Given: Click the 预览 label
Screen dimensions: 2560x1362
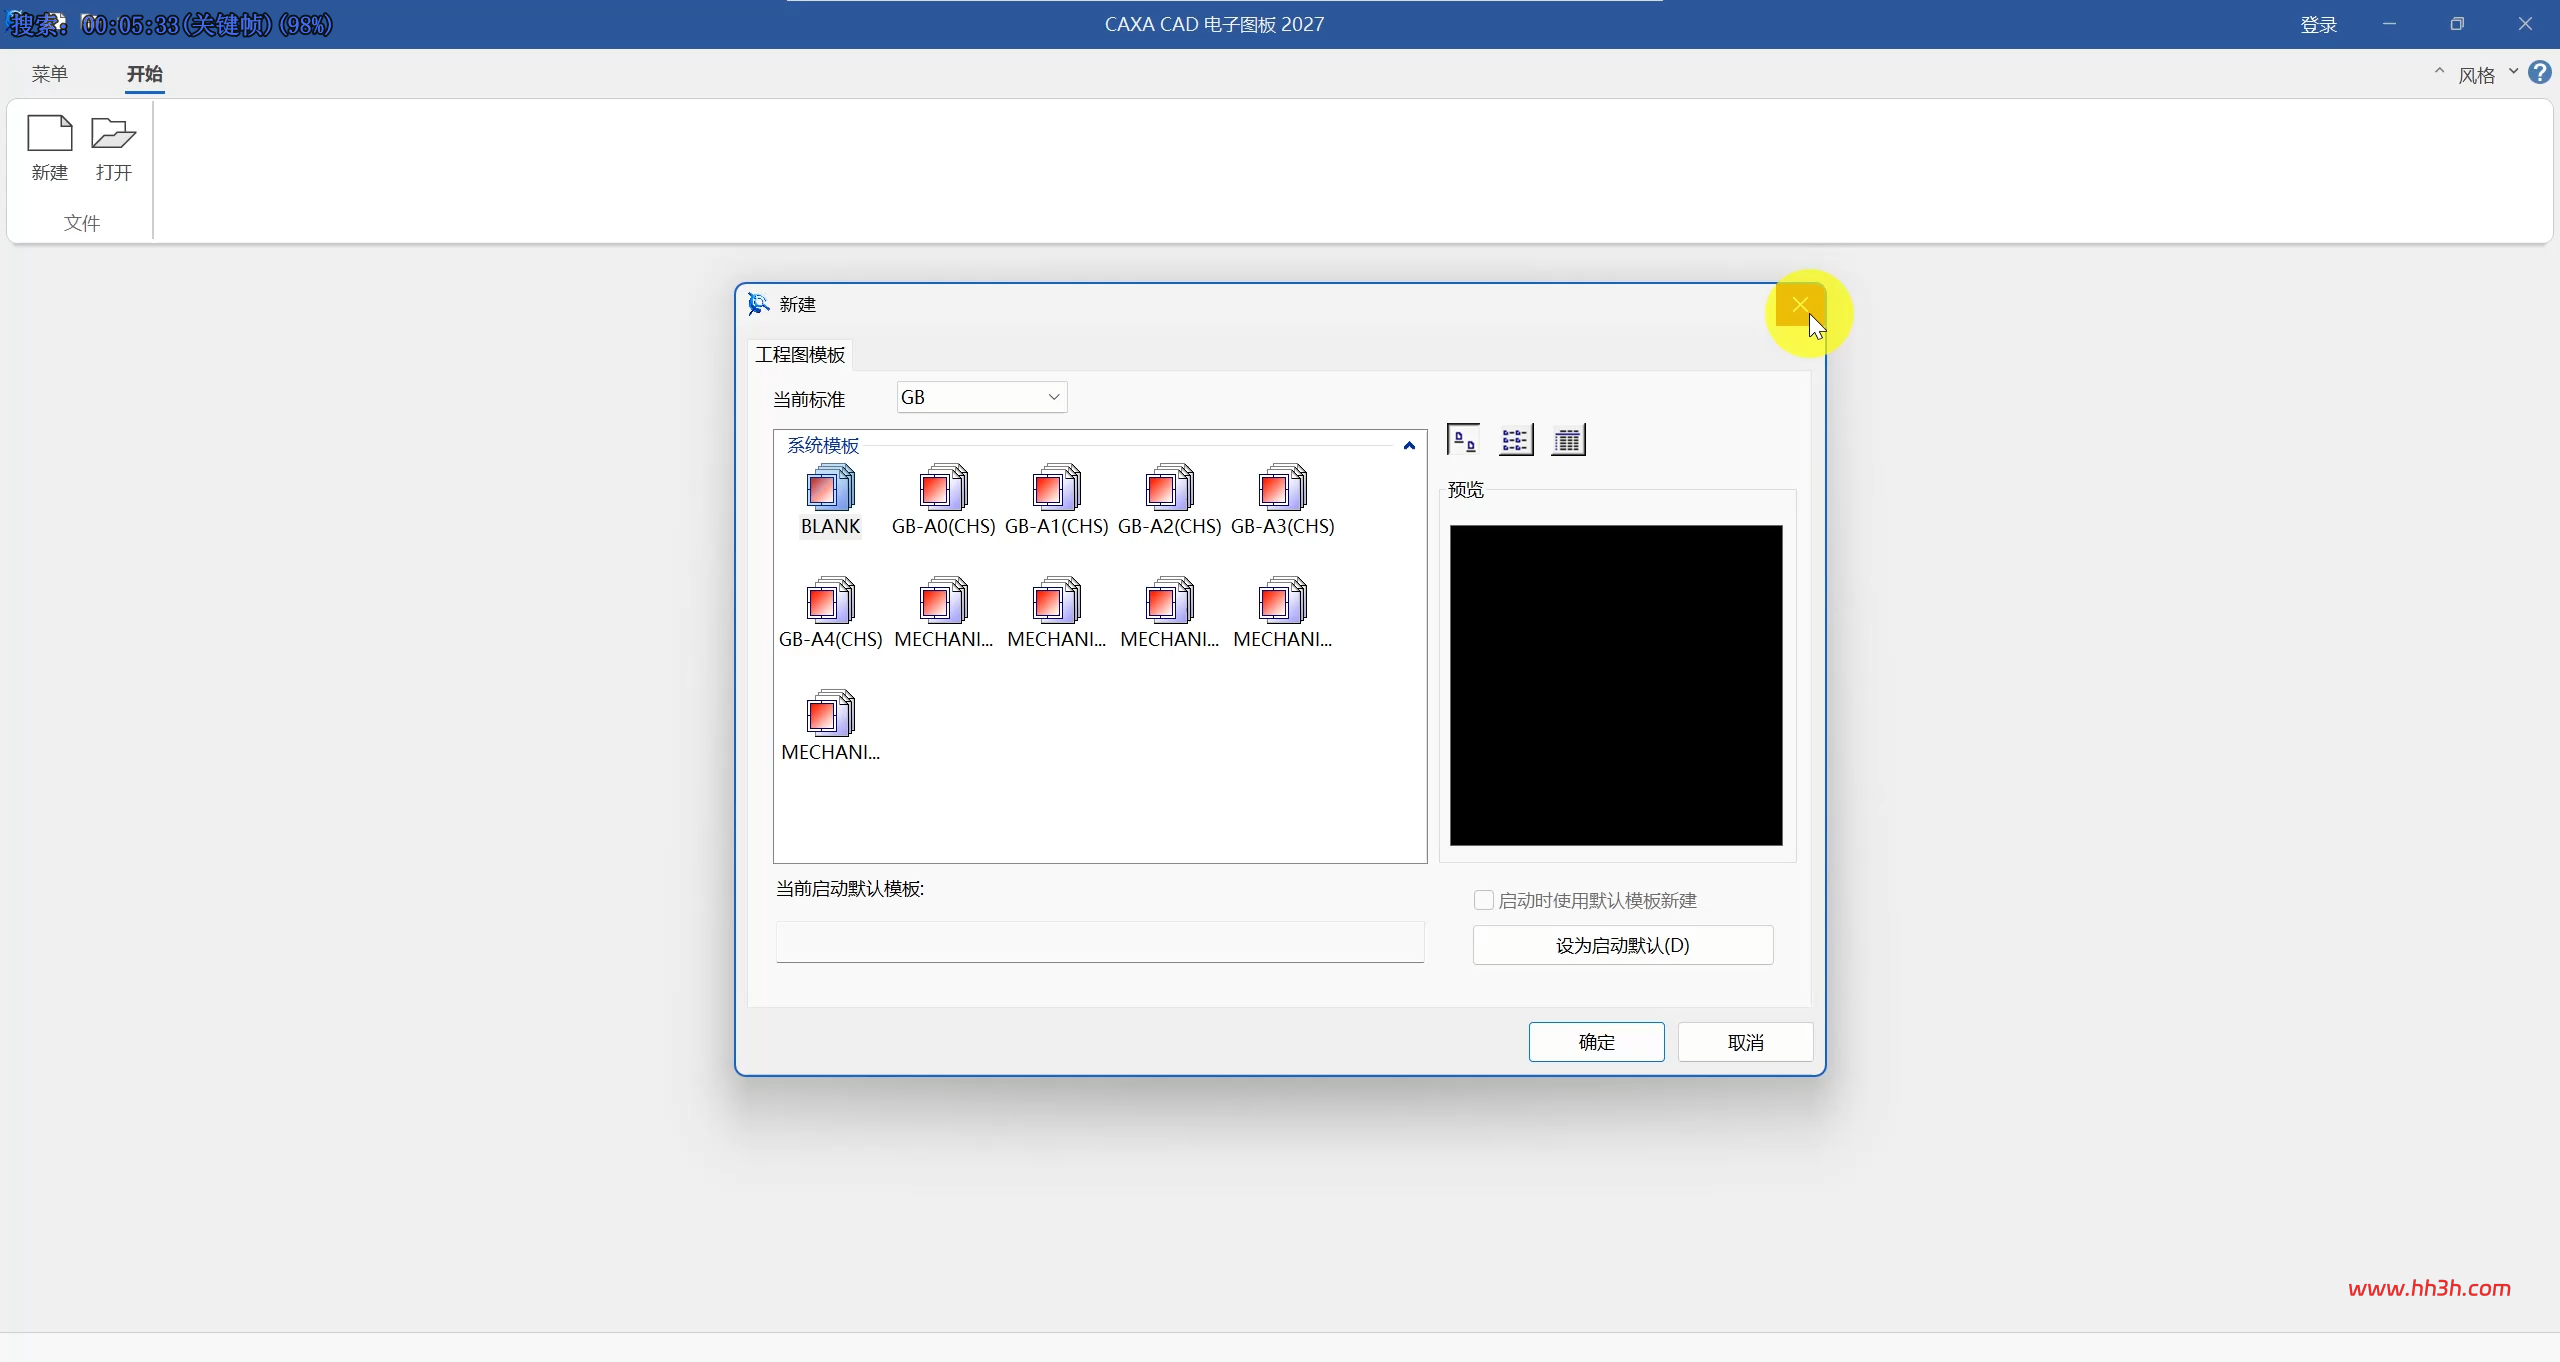Looking at the screenshot, I should pos(1466,490).
